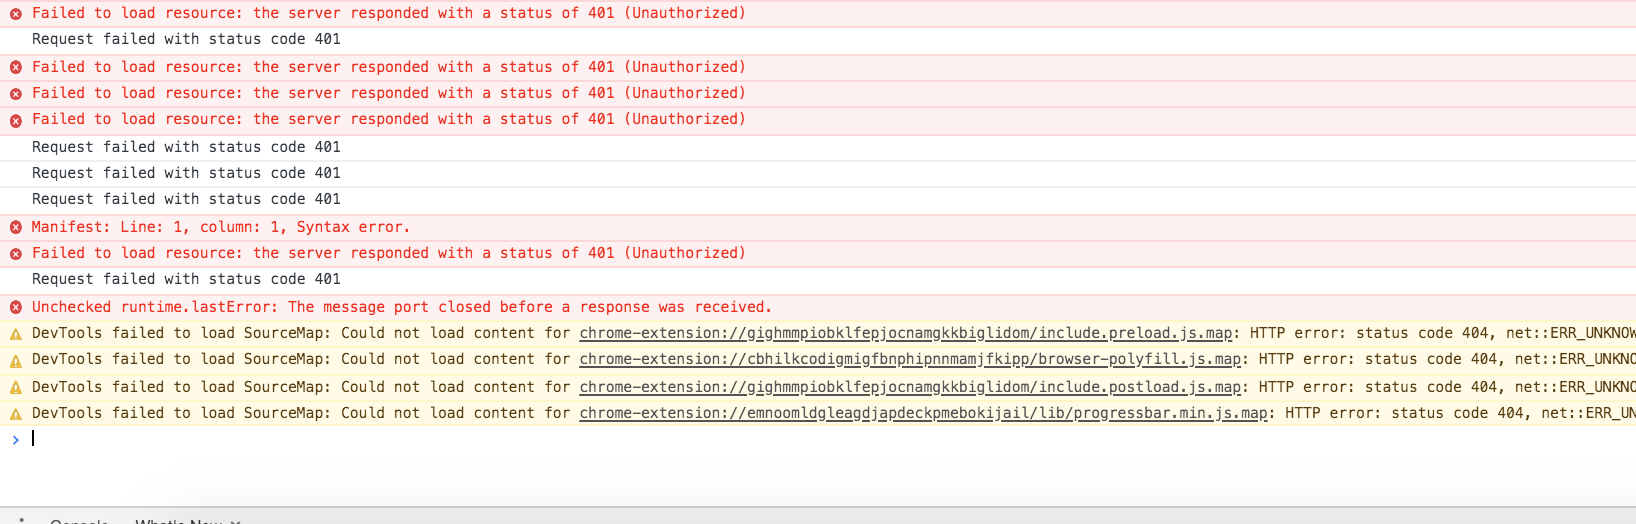This screenshot has height=524, width=1636.
Task: Open the include.preload.js.map extension link
Action: tap(905, 333)
